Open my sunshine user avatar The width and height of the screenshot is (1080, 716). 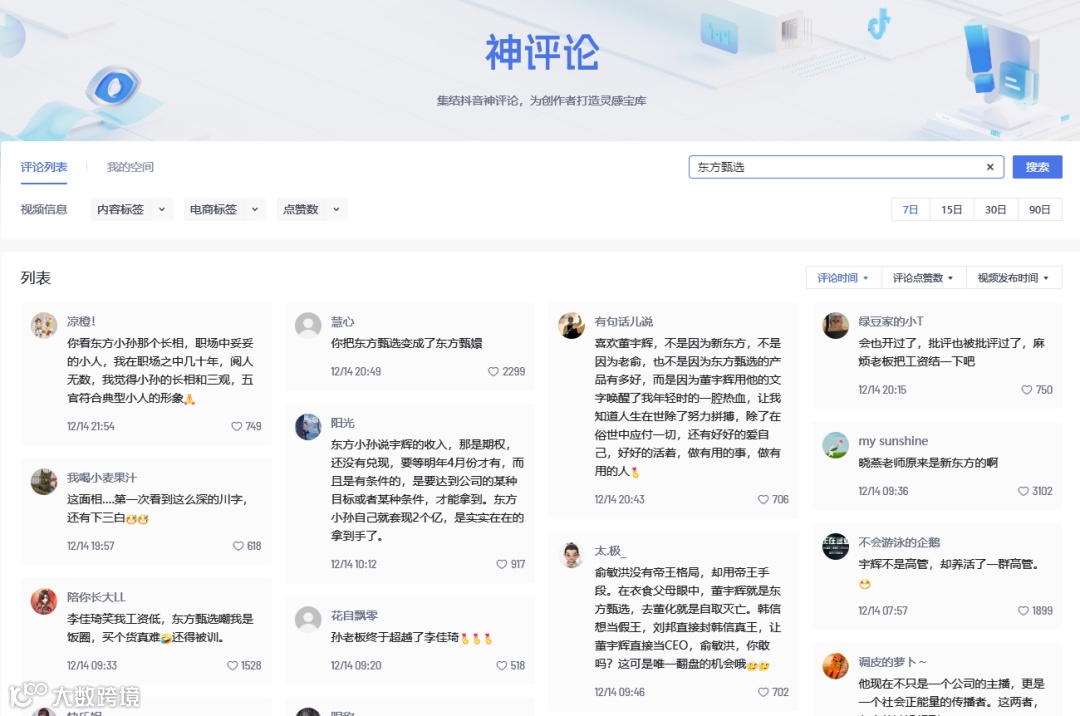[835, 445]
